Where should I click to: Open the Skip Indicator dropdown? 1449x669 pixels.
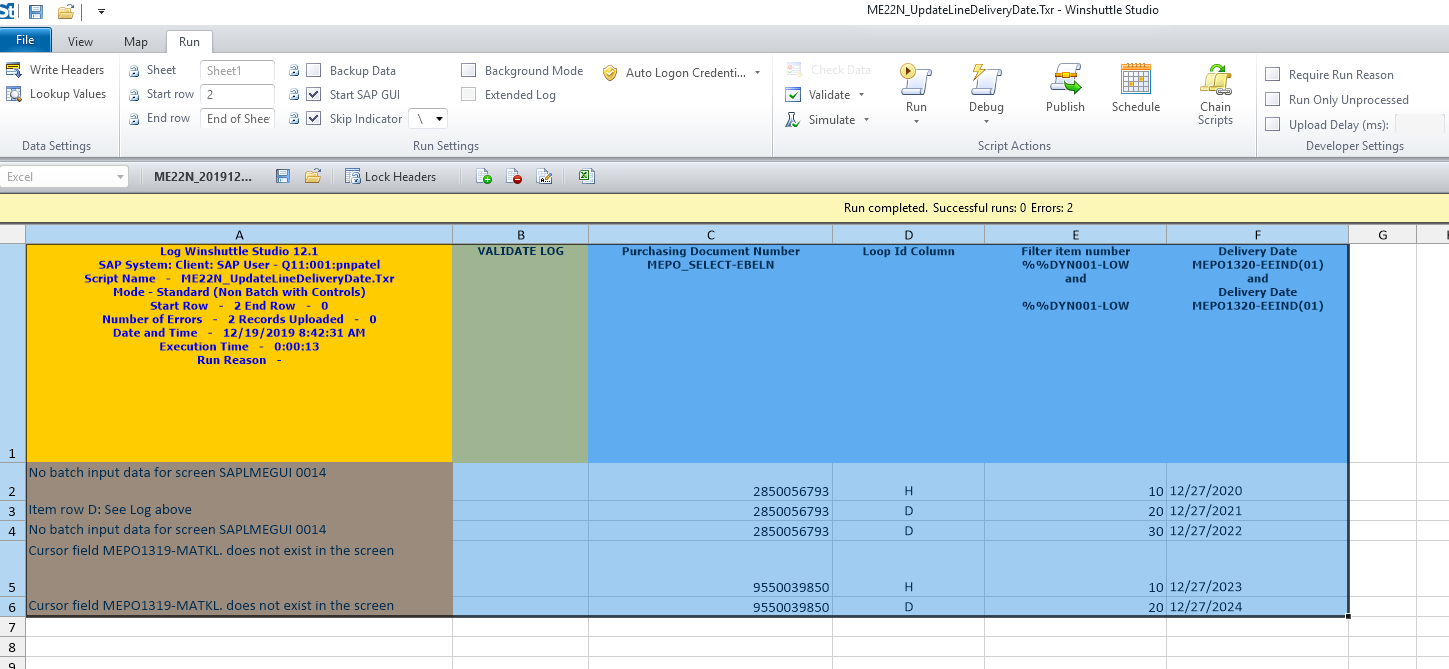pyautogui.click(x=441, y=119)
